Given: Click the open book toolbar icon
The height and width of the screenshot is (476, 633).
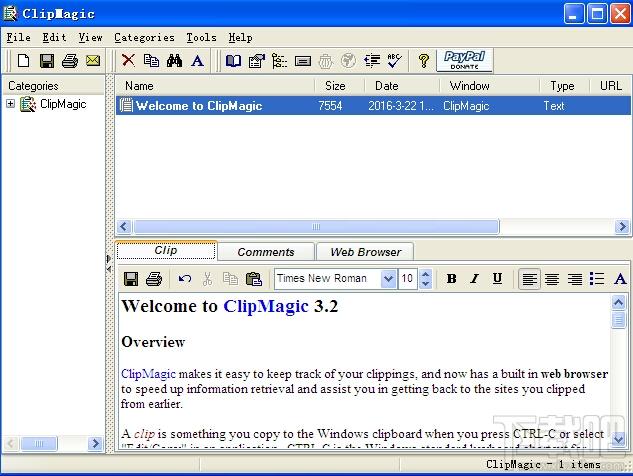Looking at the screenshot, I should (x=233, y=61).
